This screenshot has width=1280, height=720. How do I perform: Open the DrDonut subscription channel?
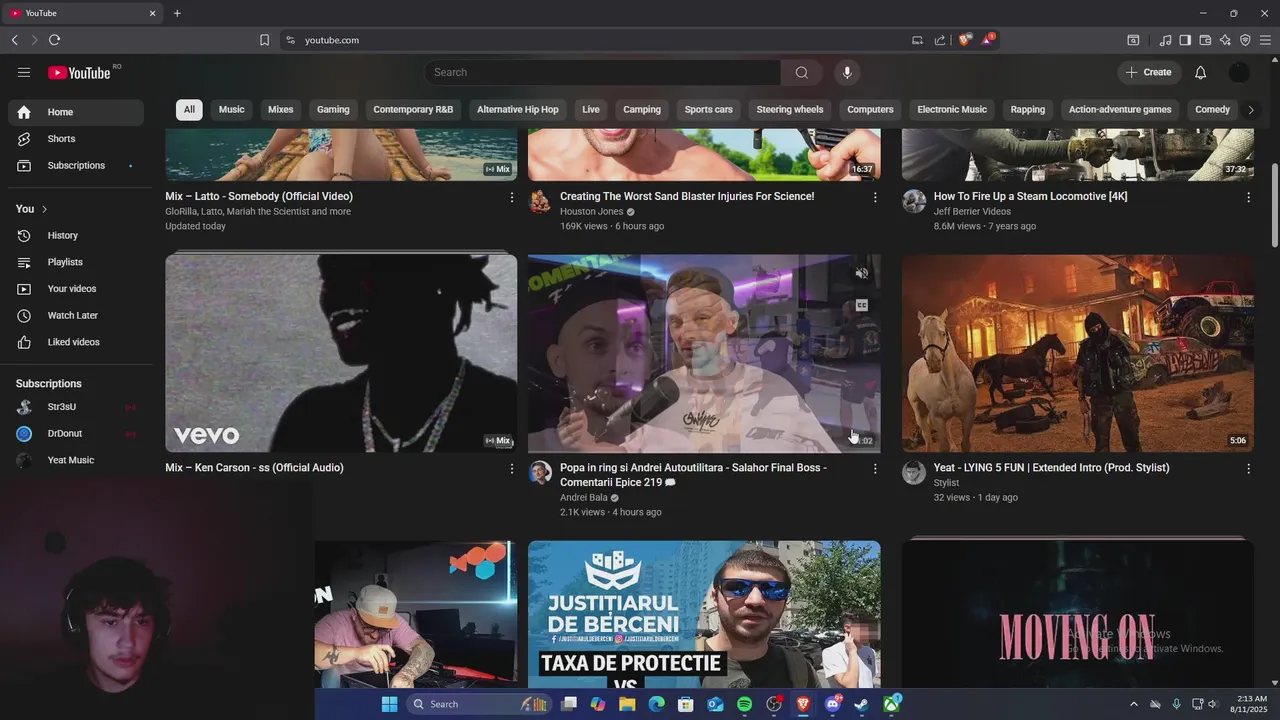coord(76,434)
